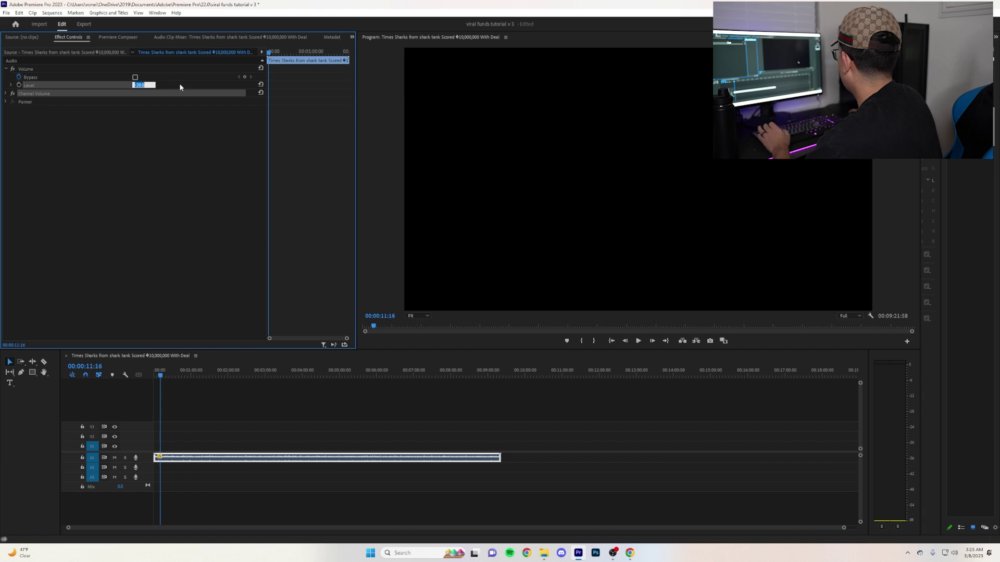
Task: Select the Type tool
Action: 10,383
